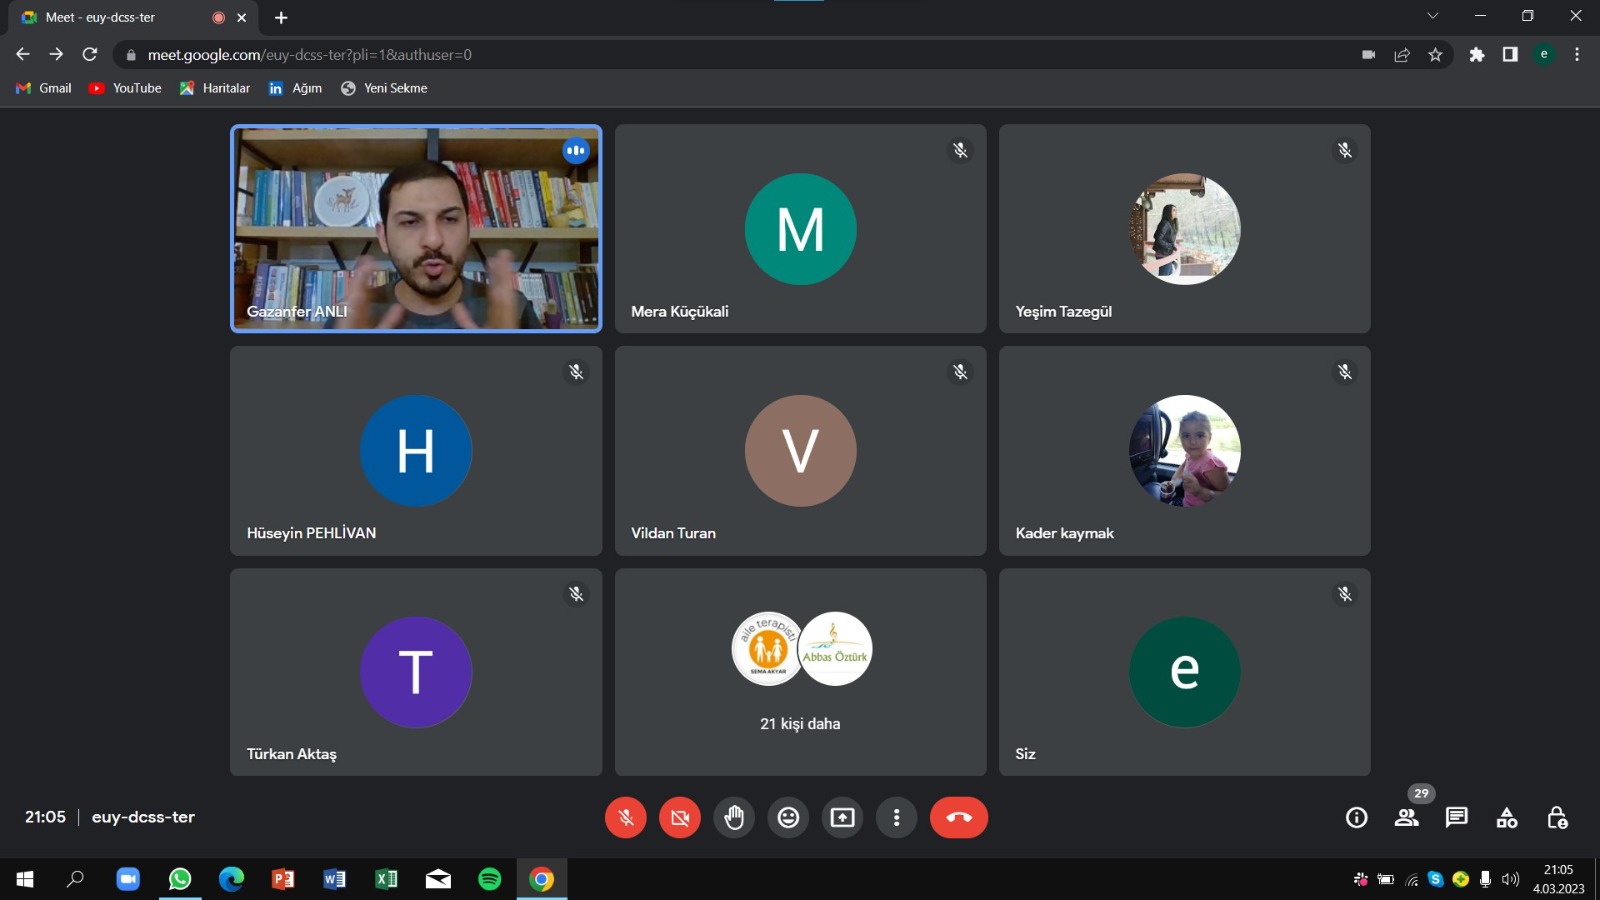Open Spotify from the Windows taskbar
Screen dimensions: 1600x900
[x=489, y=879]
